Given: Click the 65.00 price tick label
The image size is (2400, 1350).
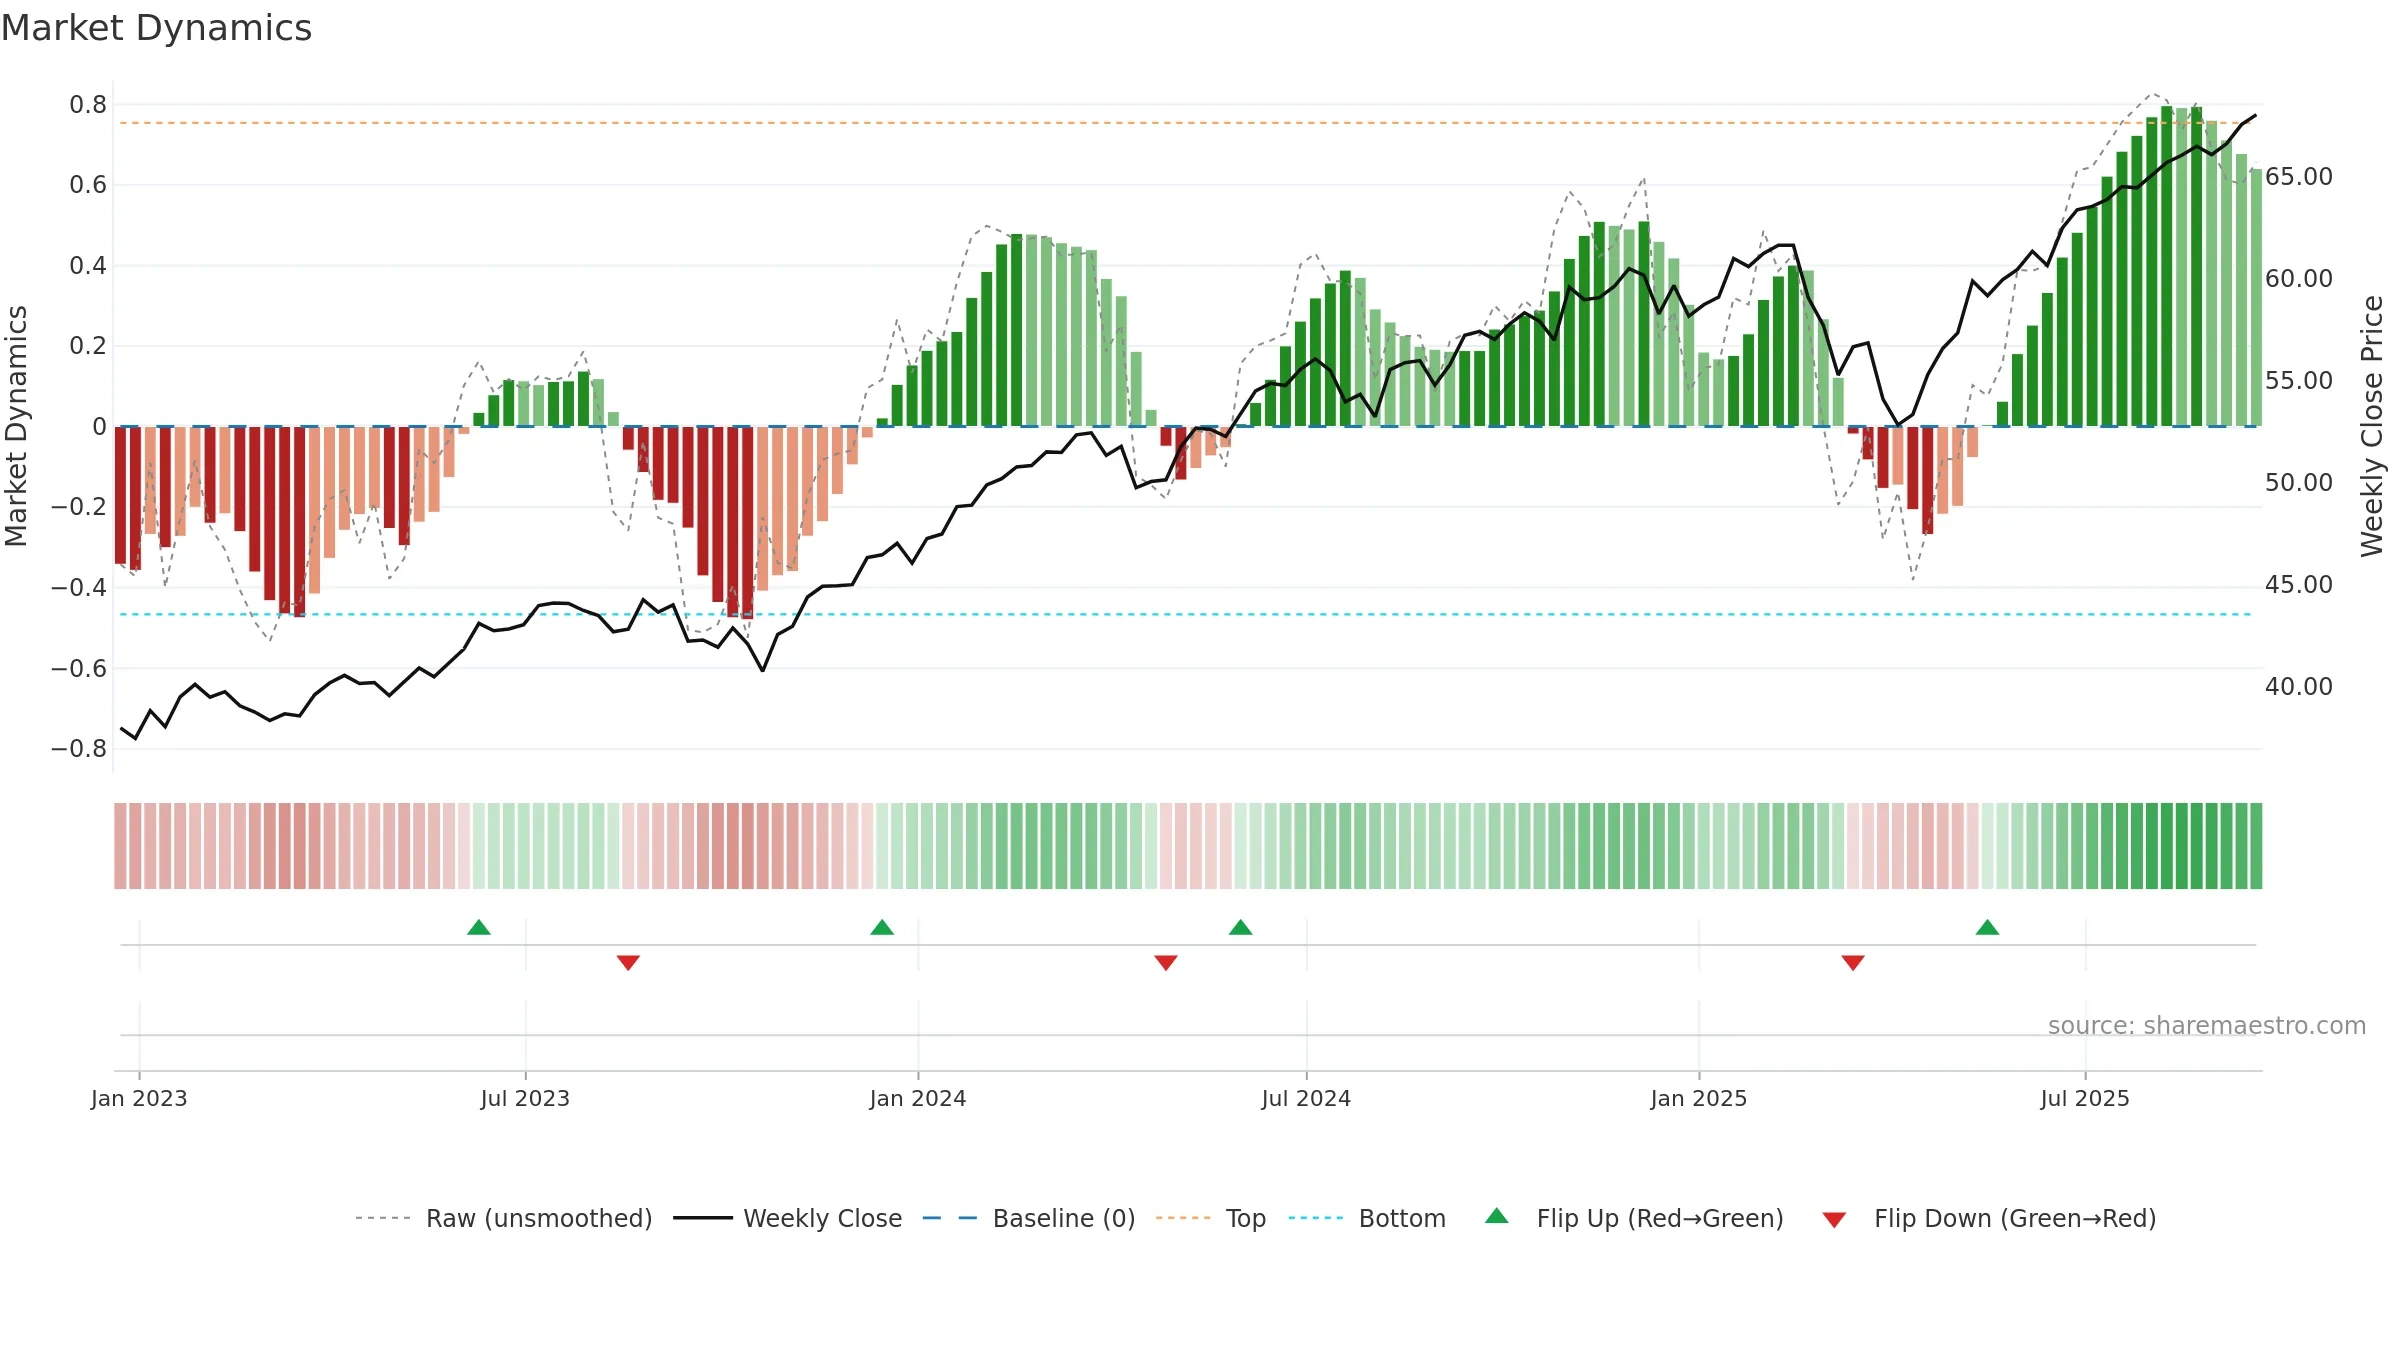Looking at the screenshot, I should point(2299,177).
